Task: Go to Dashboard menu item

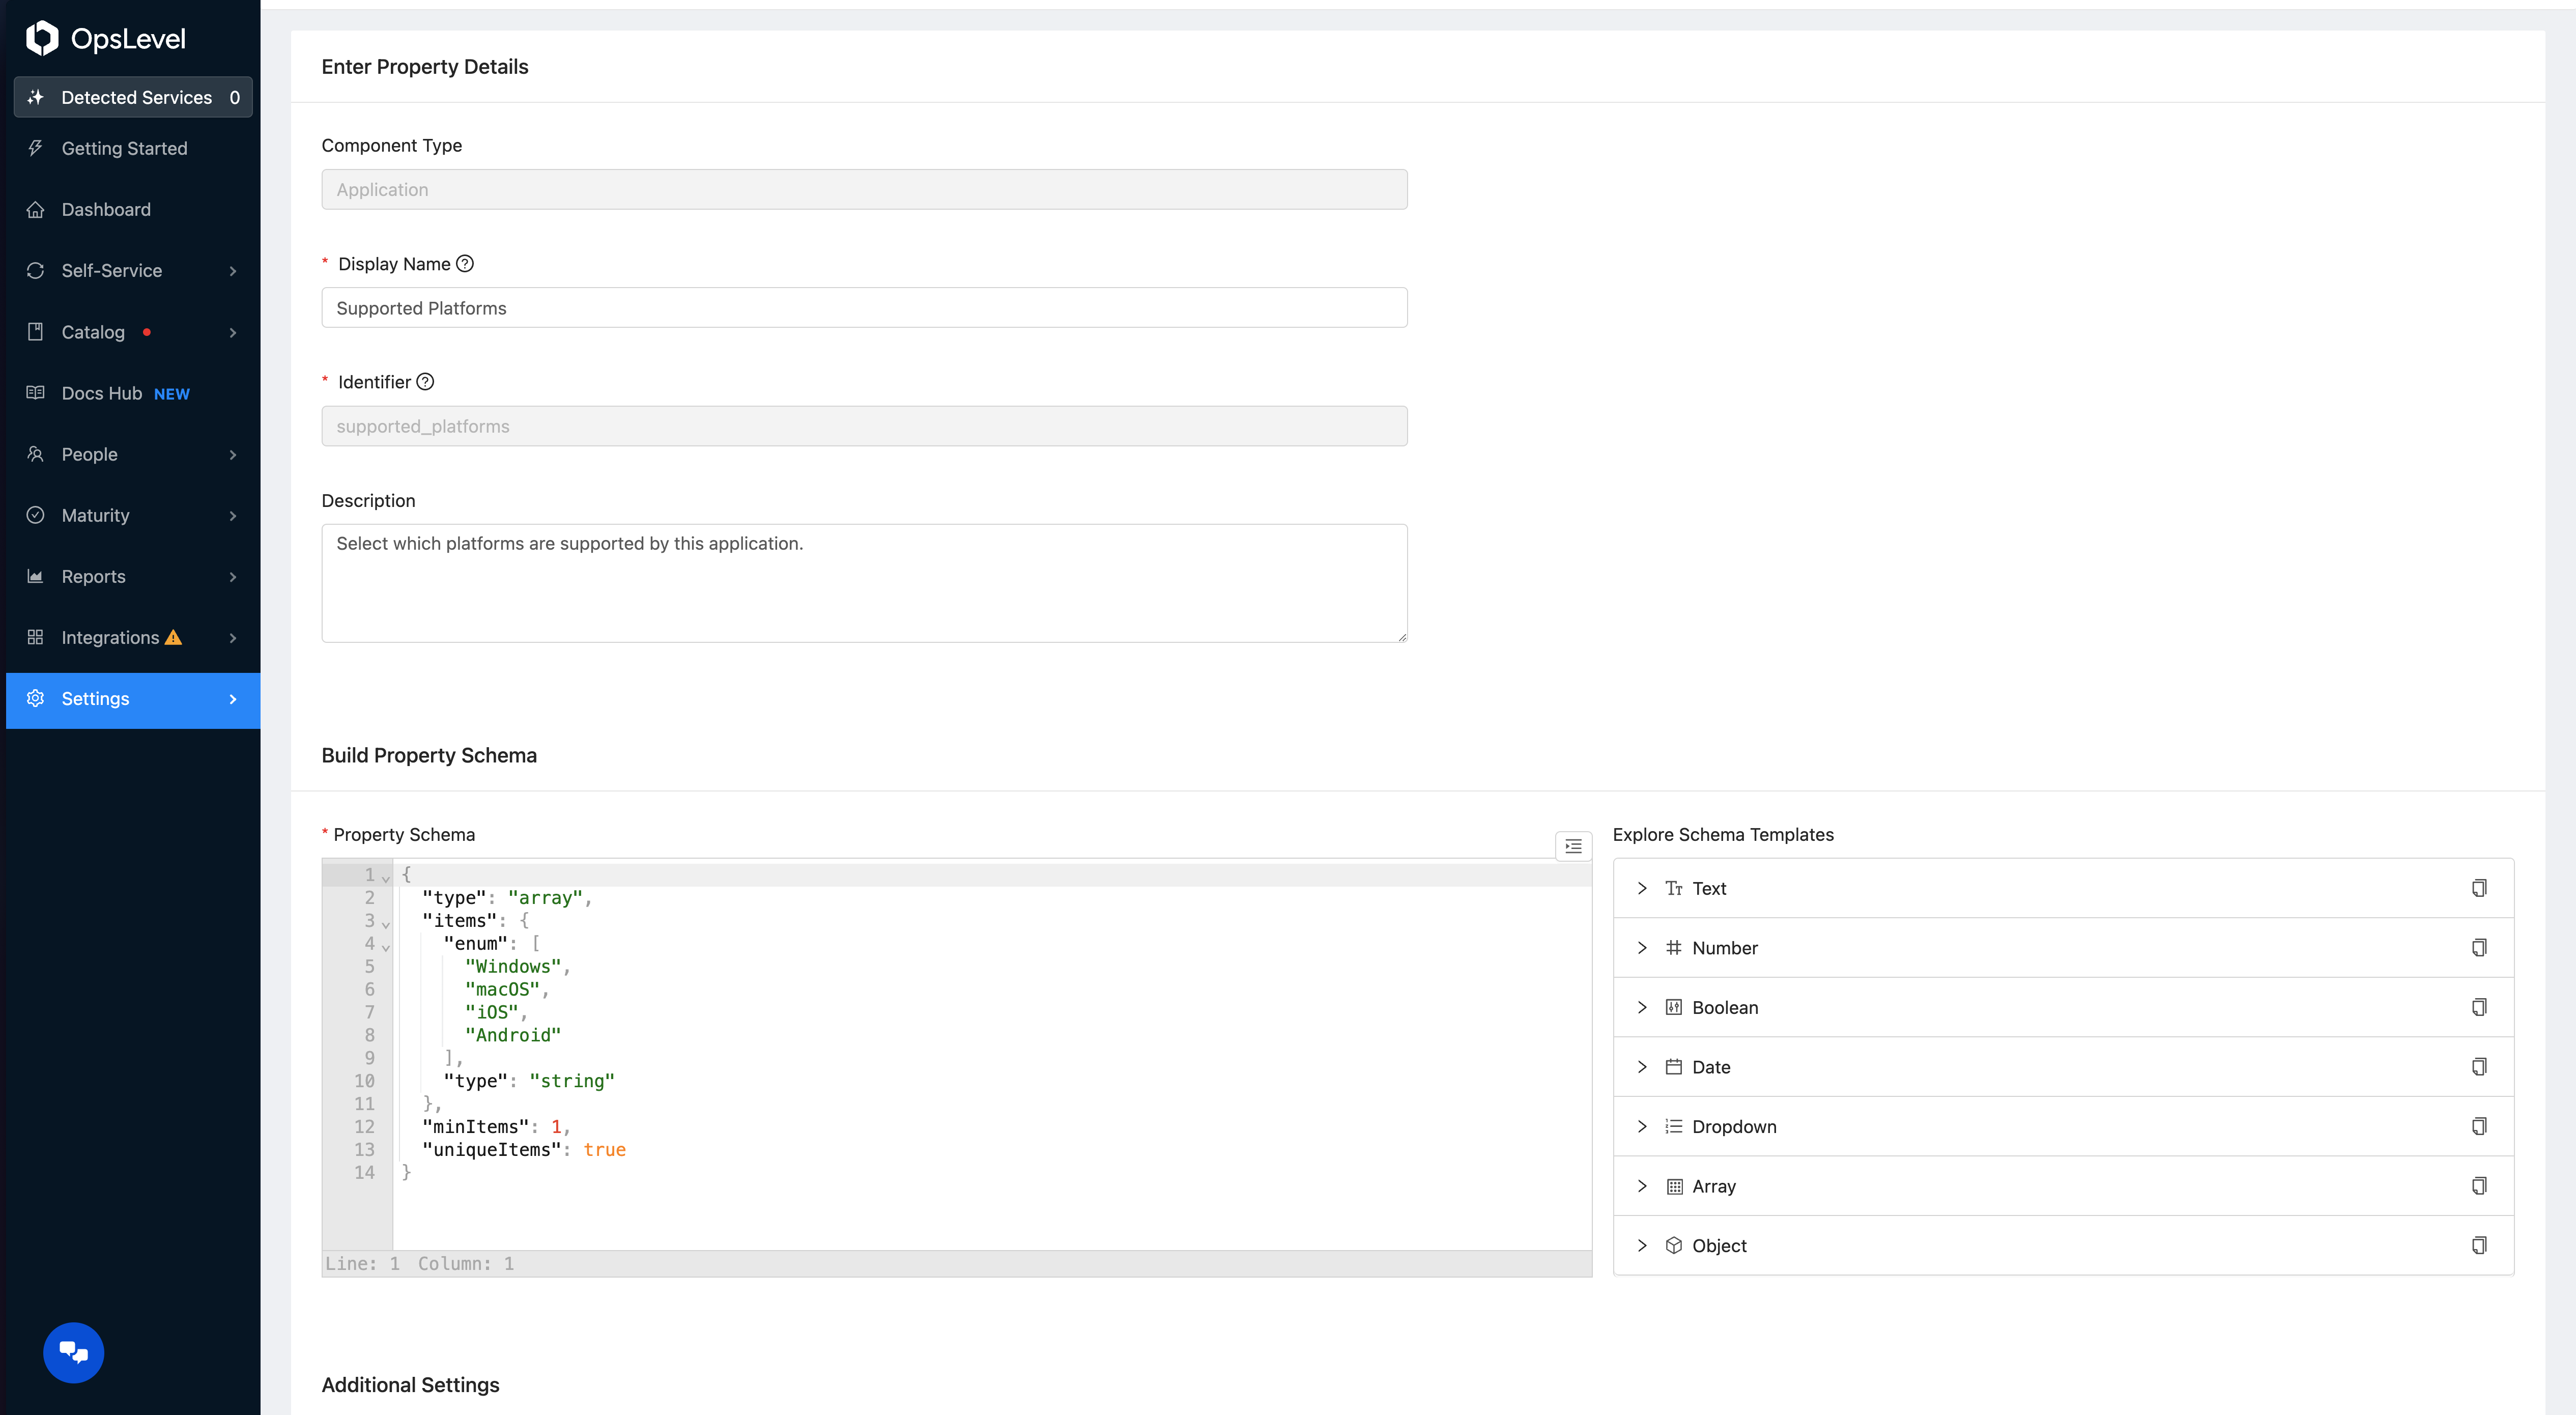Action: pos(132,209)
